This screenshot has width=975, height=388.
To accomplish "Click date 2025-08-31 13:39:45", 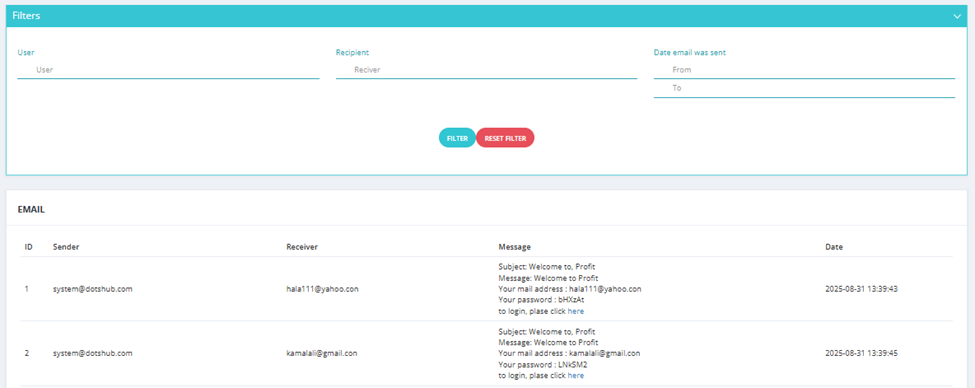I will (862, 353).
